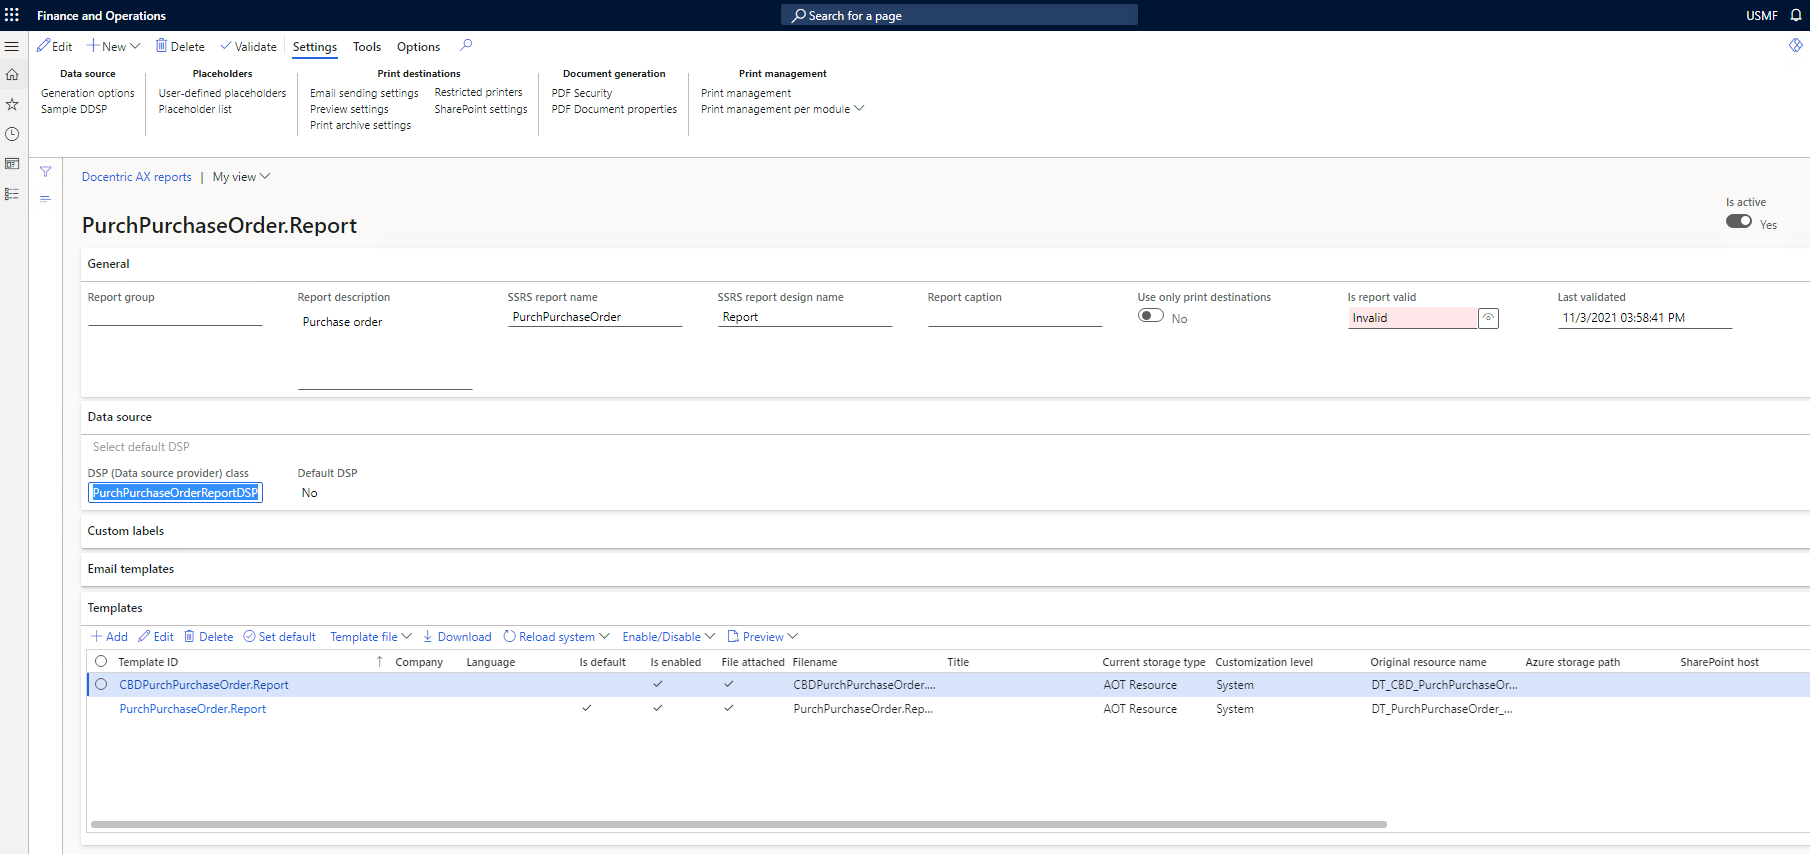Click the Search for a page box
Image resolution: width=1810 pixels, height=854 pixels.
(959, 15)
